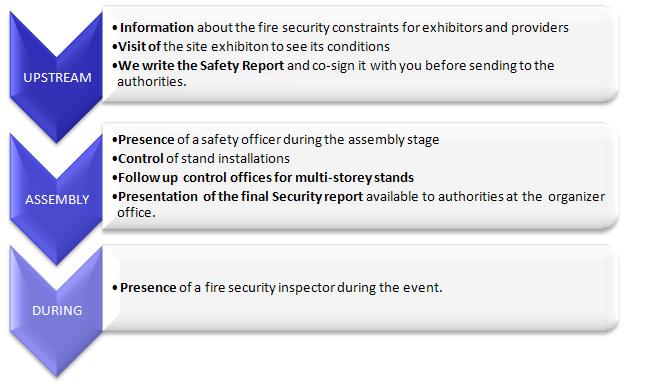
Task: Click the ASSEMBLY chevron arrow
Action: pos(56,200)
